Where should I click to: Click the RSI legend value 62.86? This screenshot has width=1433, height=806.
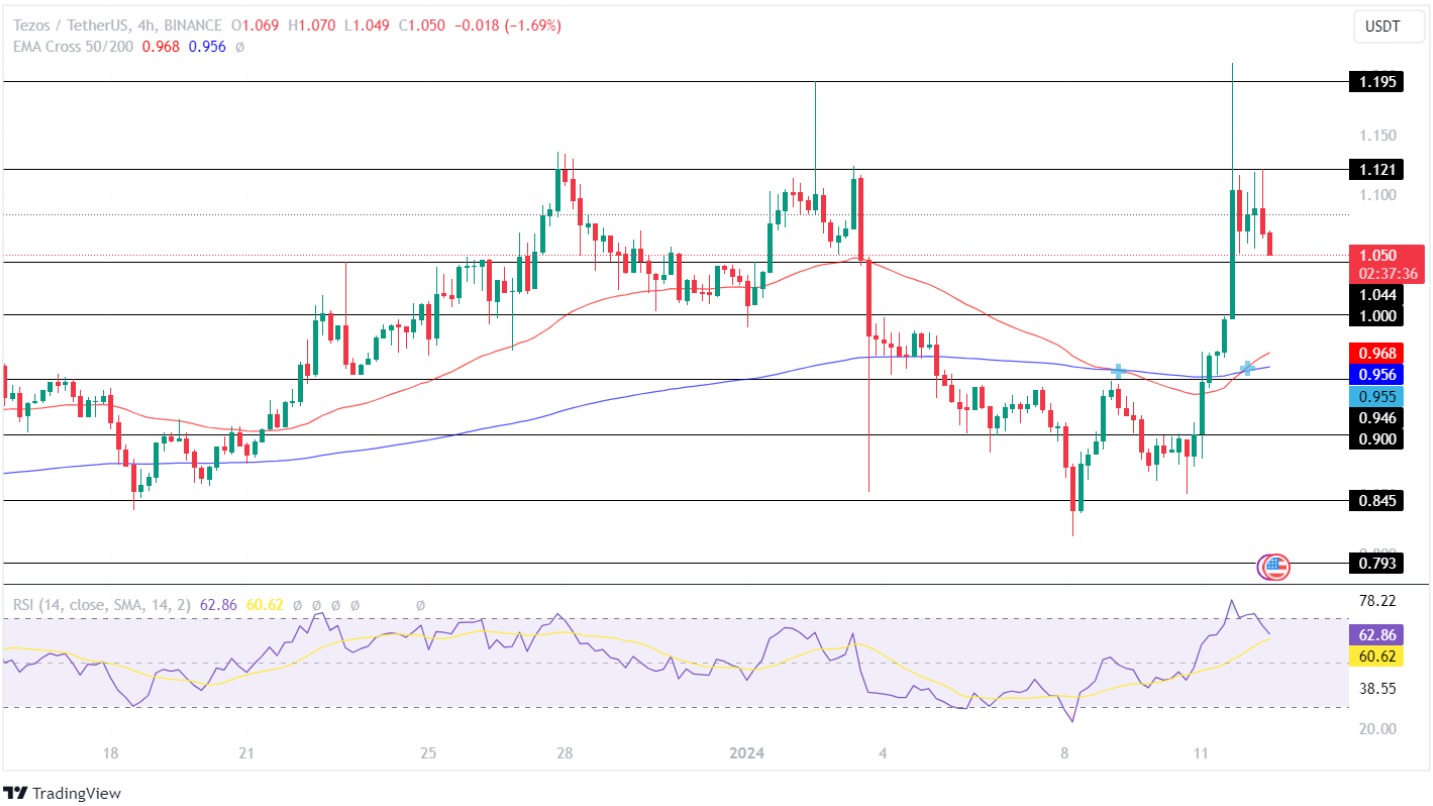click(219, 605)
